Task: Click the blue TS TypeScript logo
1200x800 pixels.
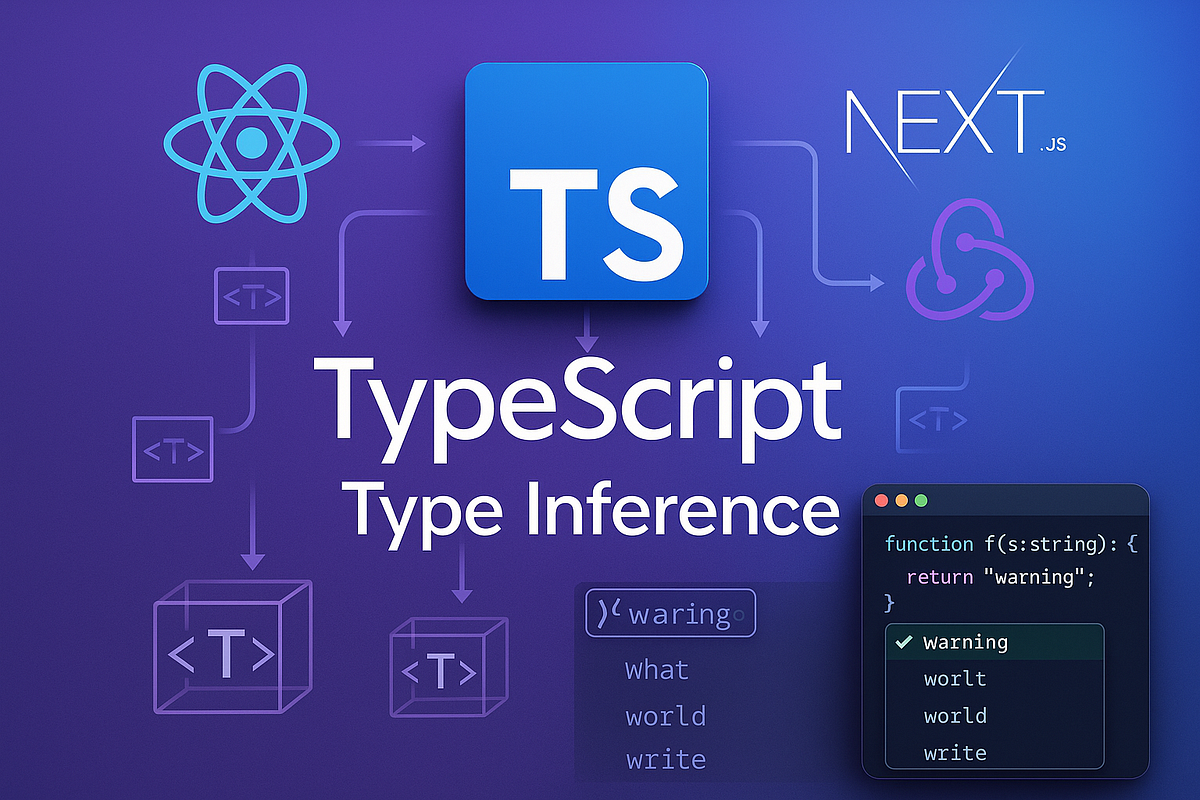Action: 586,181
